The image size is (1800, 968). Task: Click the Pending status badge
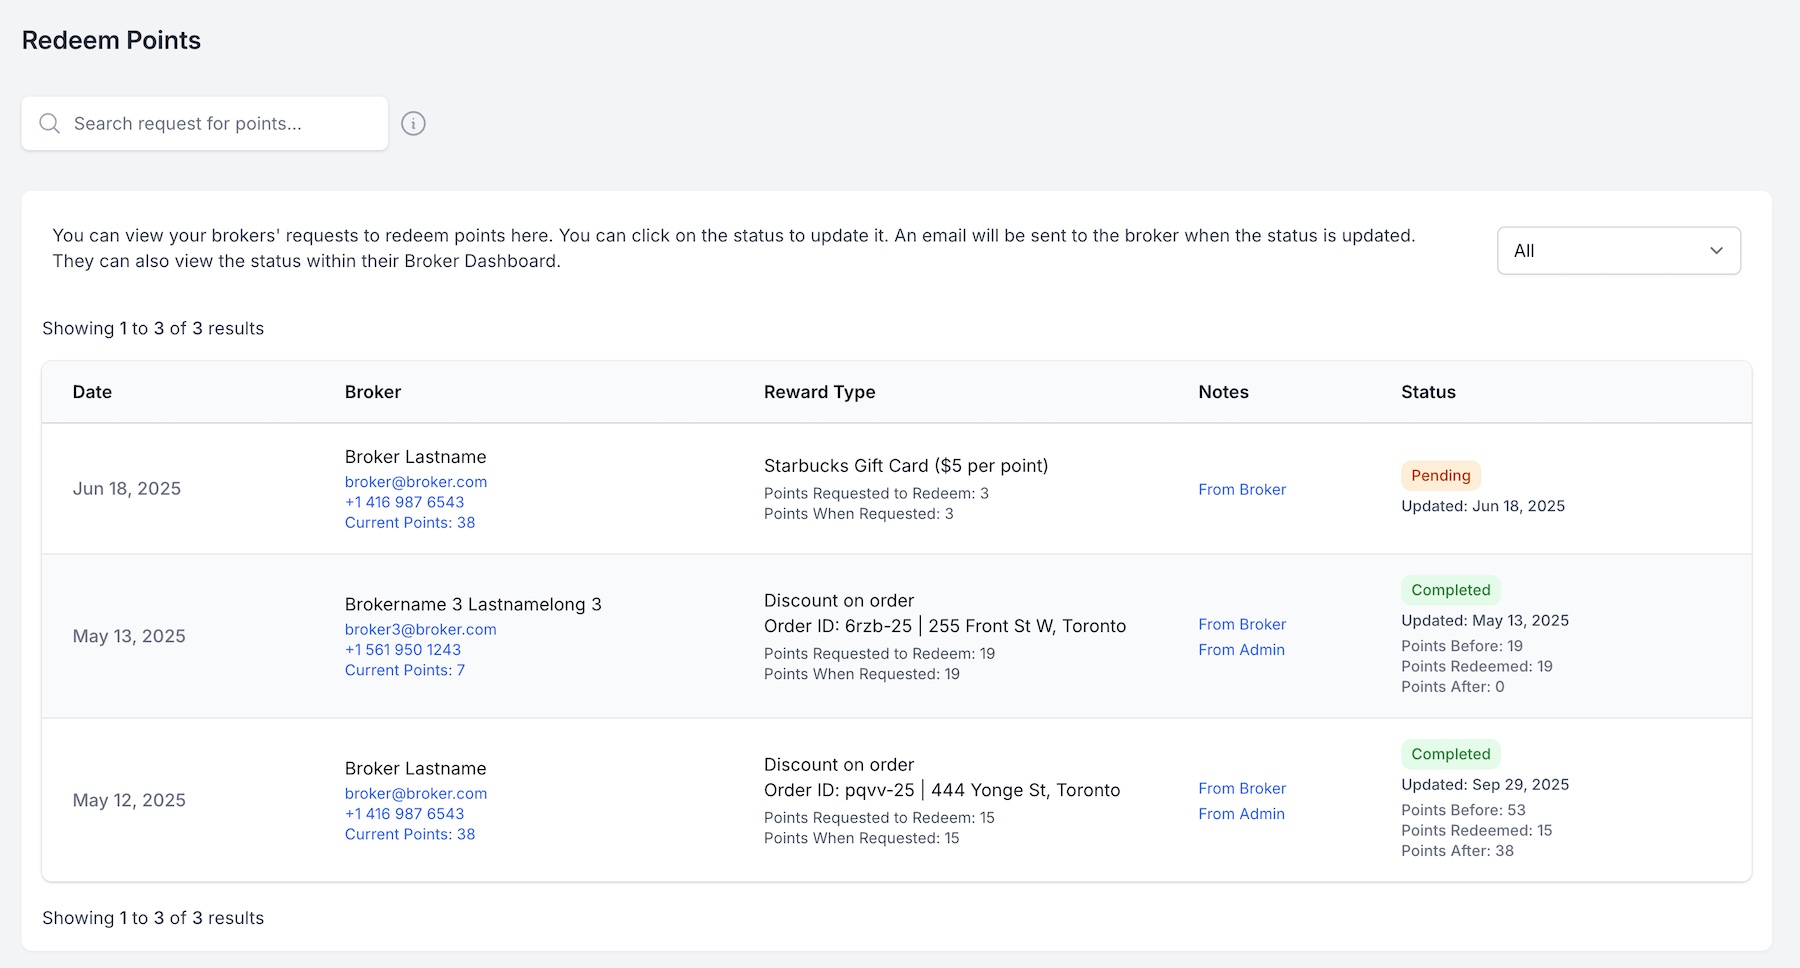pos(1440,476)
